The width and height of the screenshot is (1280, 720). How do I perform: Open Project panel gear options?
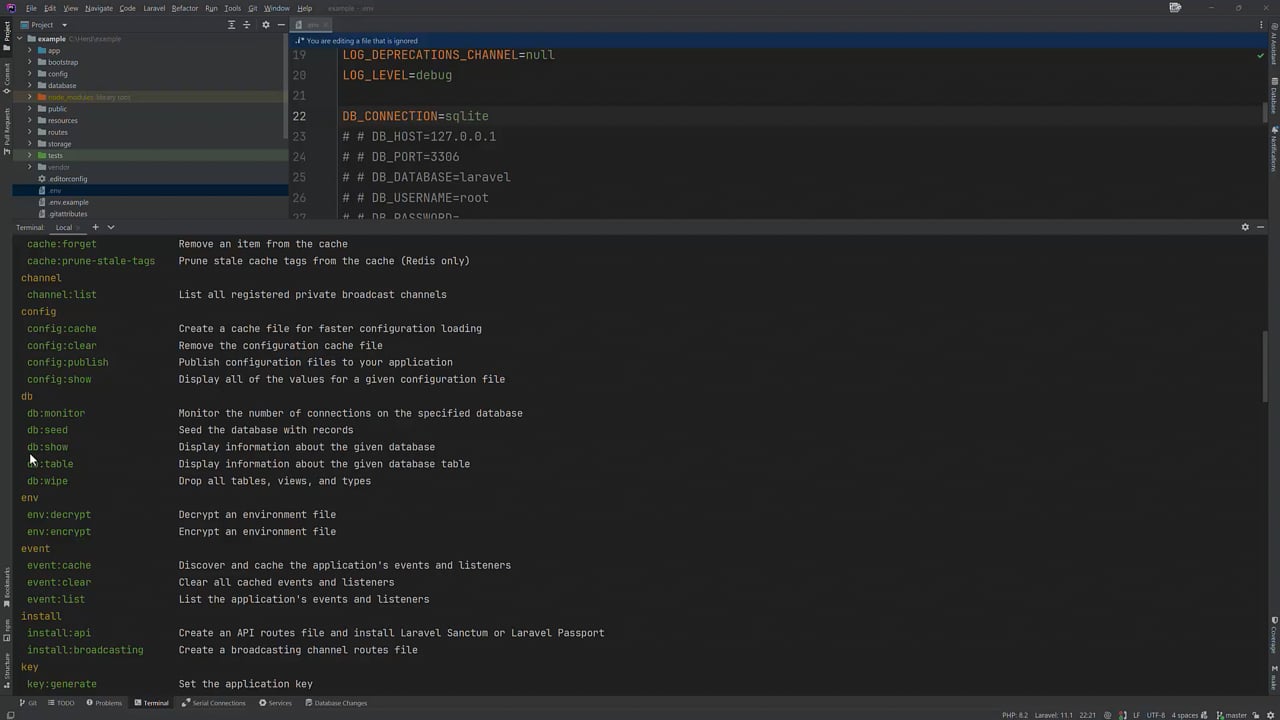click(x=265, y=25)
